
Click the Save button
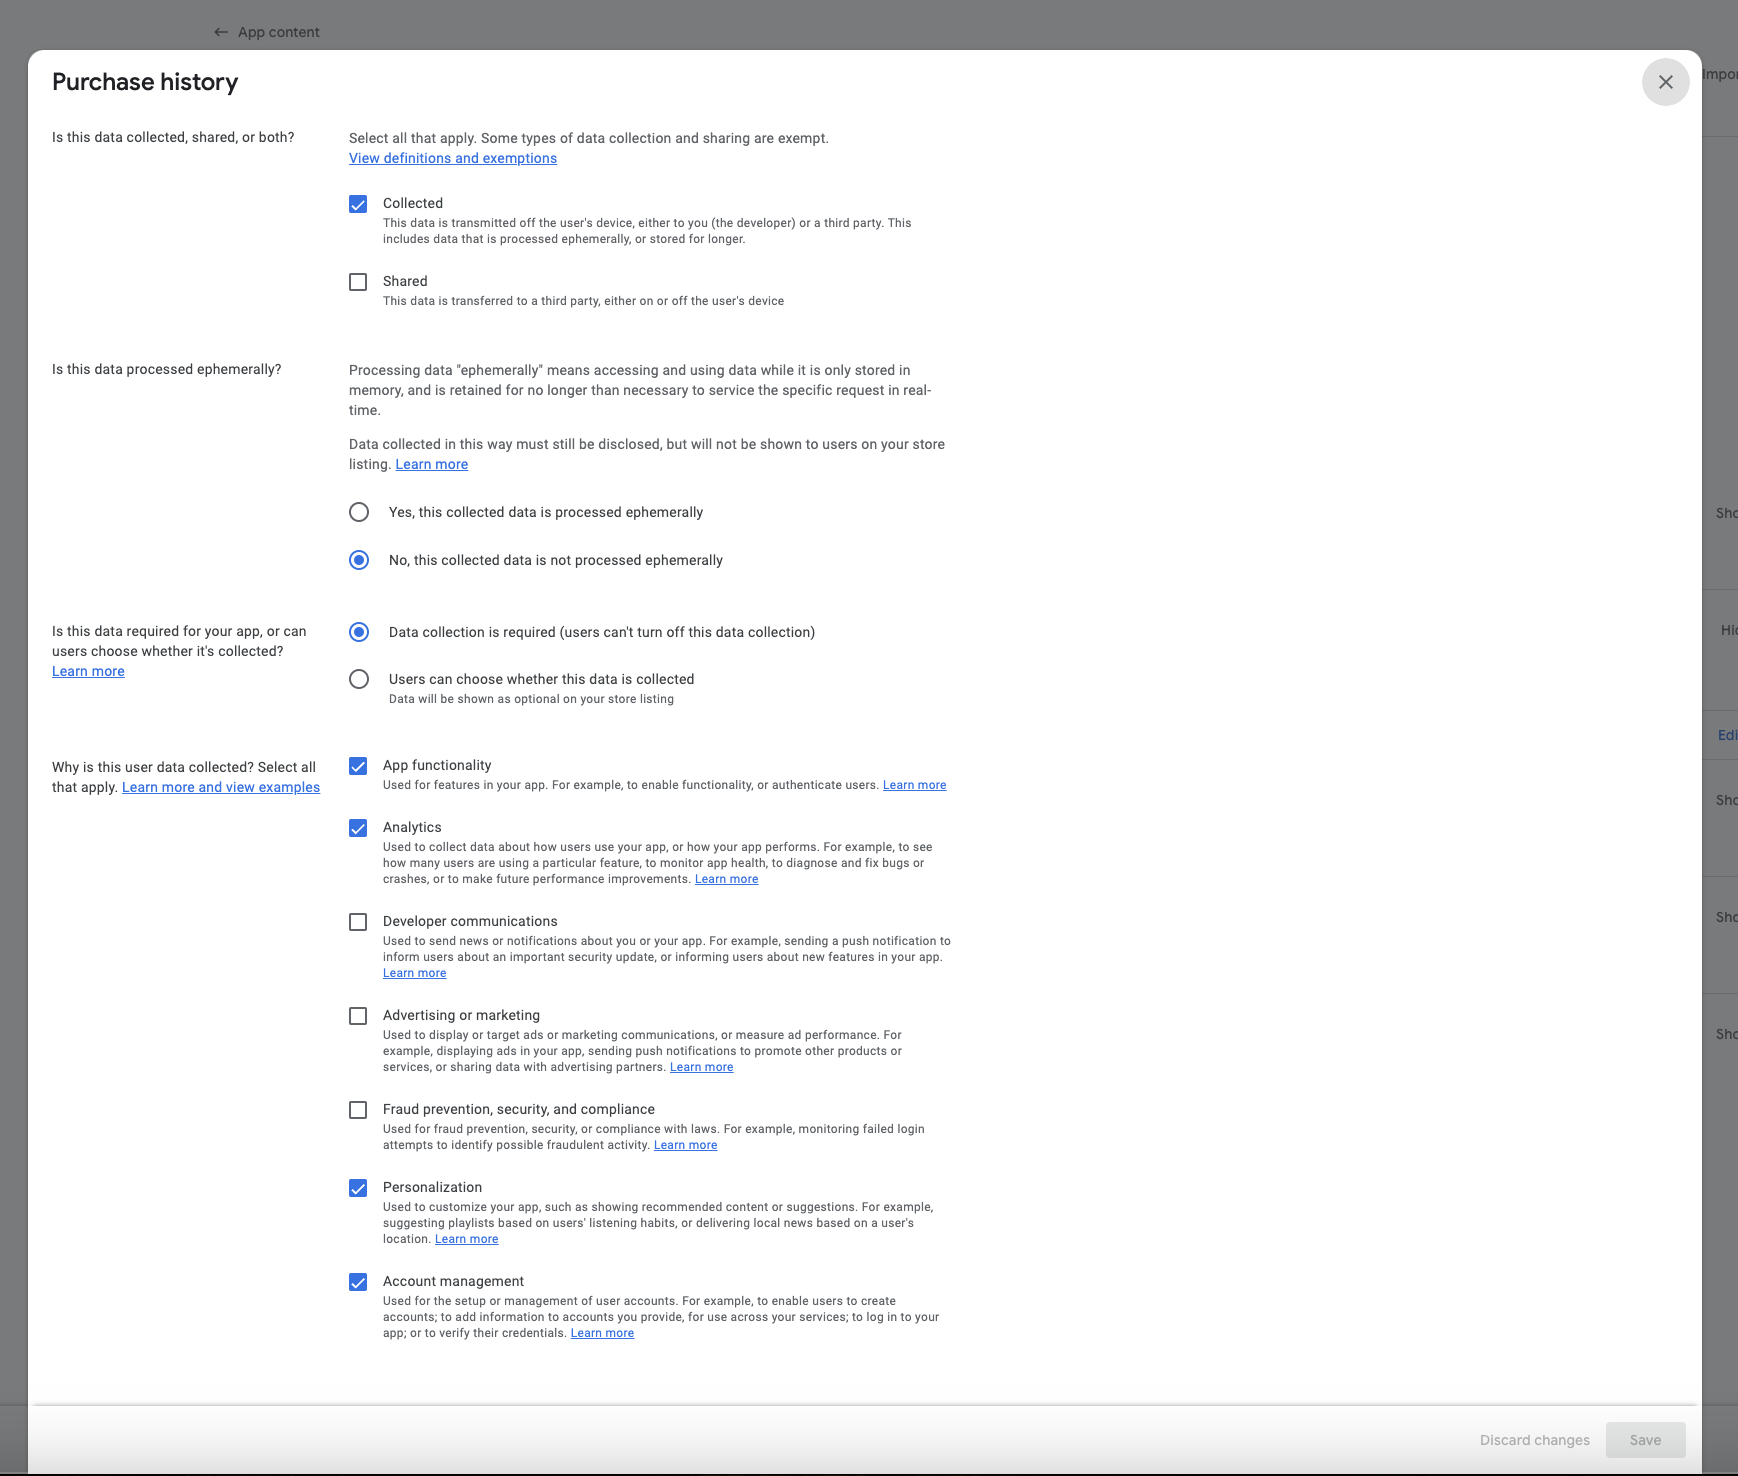click(1645, 1440)
